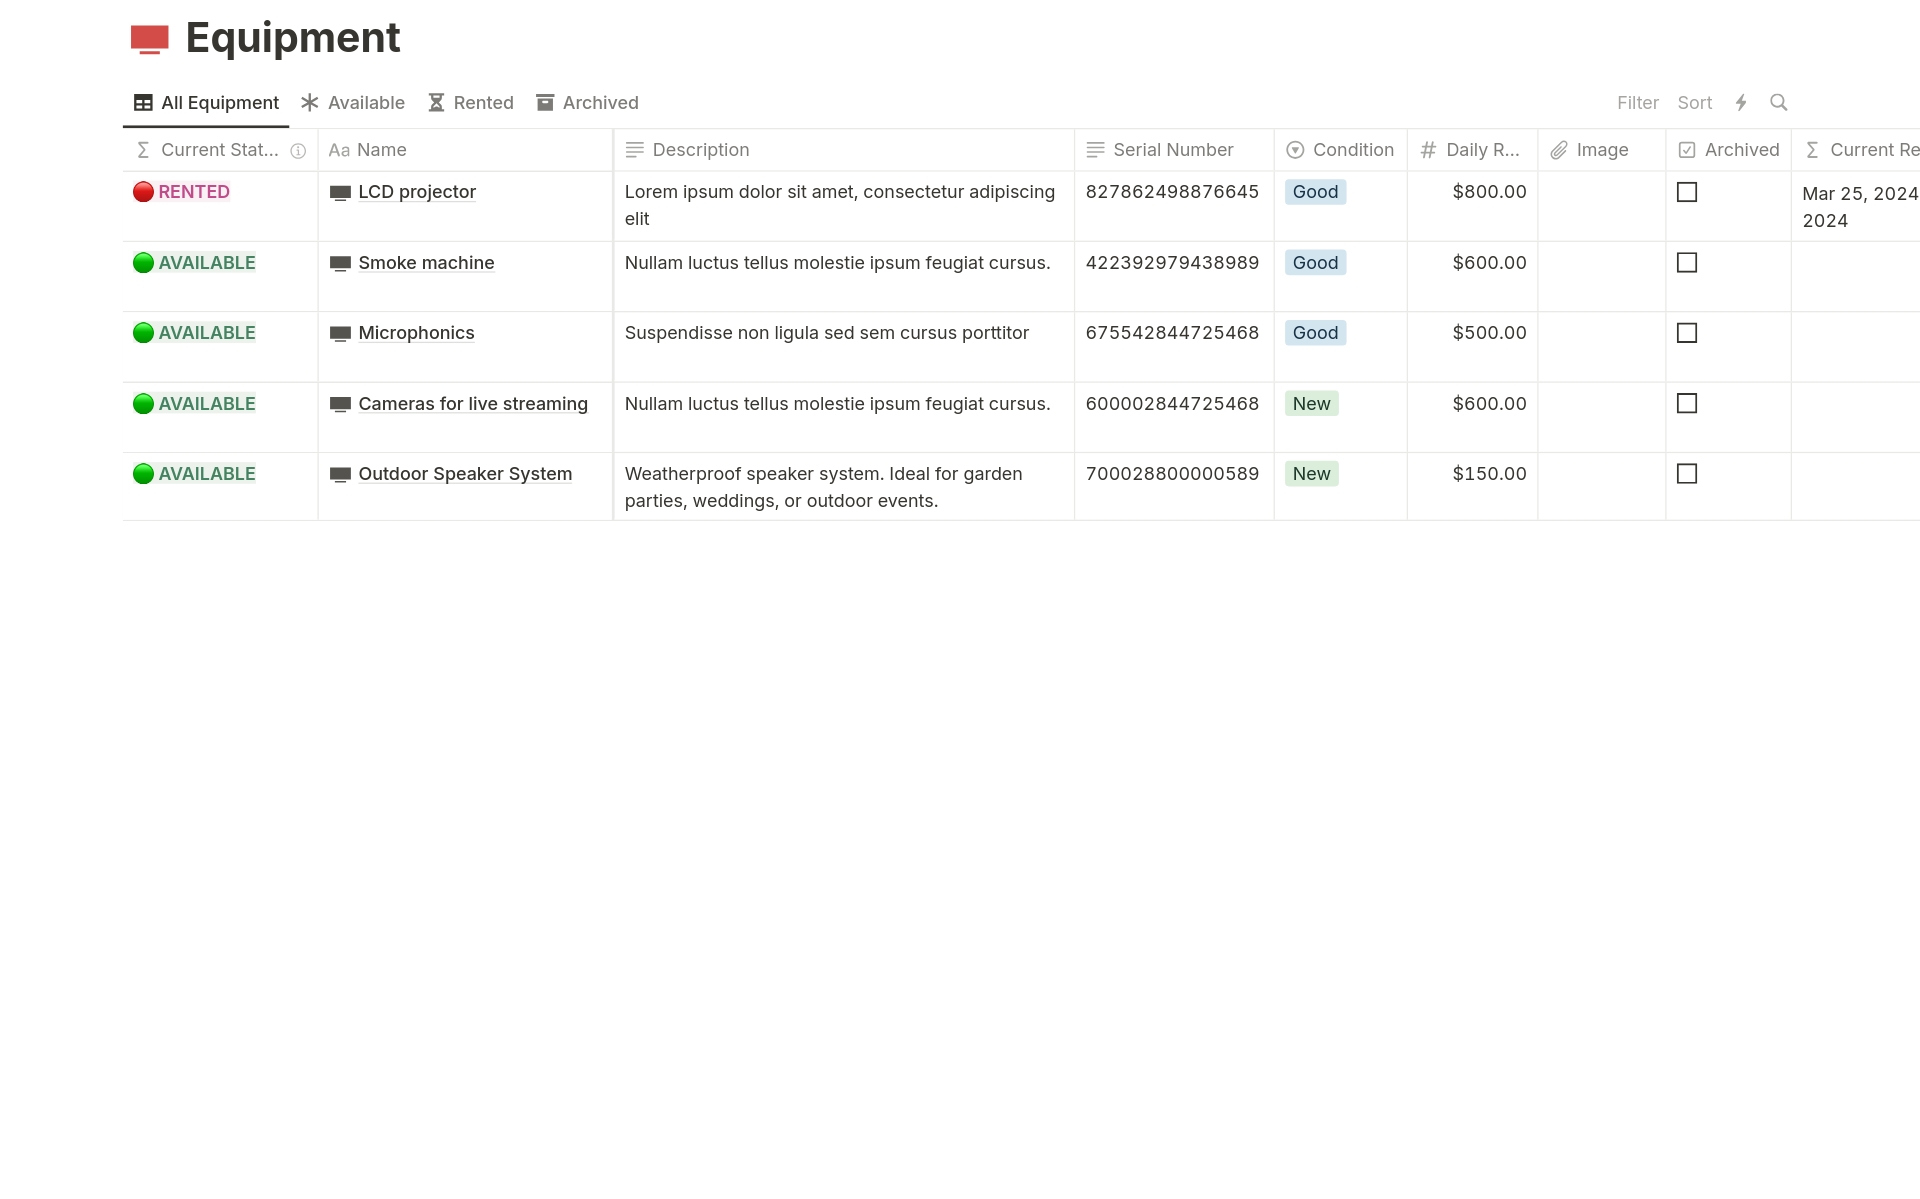Click the info icon beside Current Status header
Viewport: 1920px width, 1199px height.
tap(299, 151)
